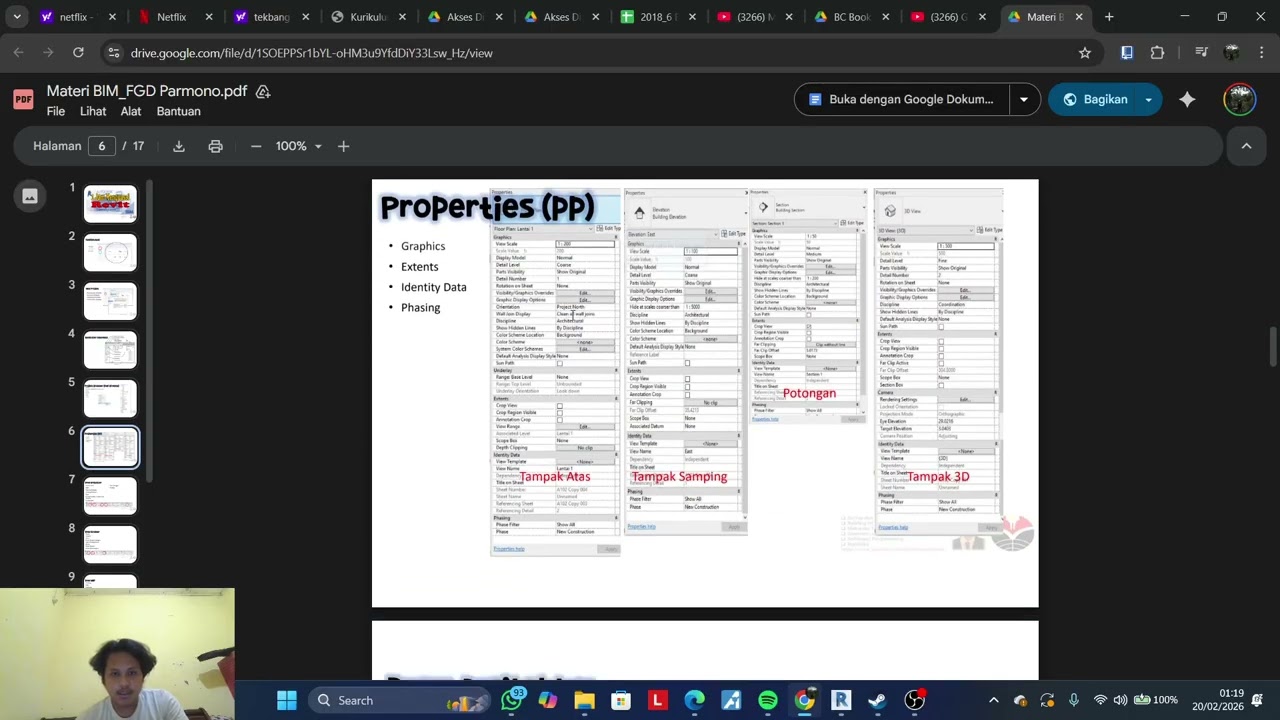Open Revit from the taskbar

pyautogui.click(x=841, y=700)
